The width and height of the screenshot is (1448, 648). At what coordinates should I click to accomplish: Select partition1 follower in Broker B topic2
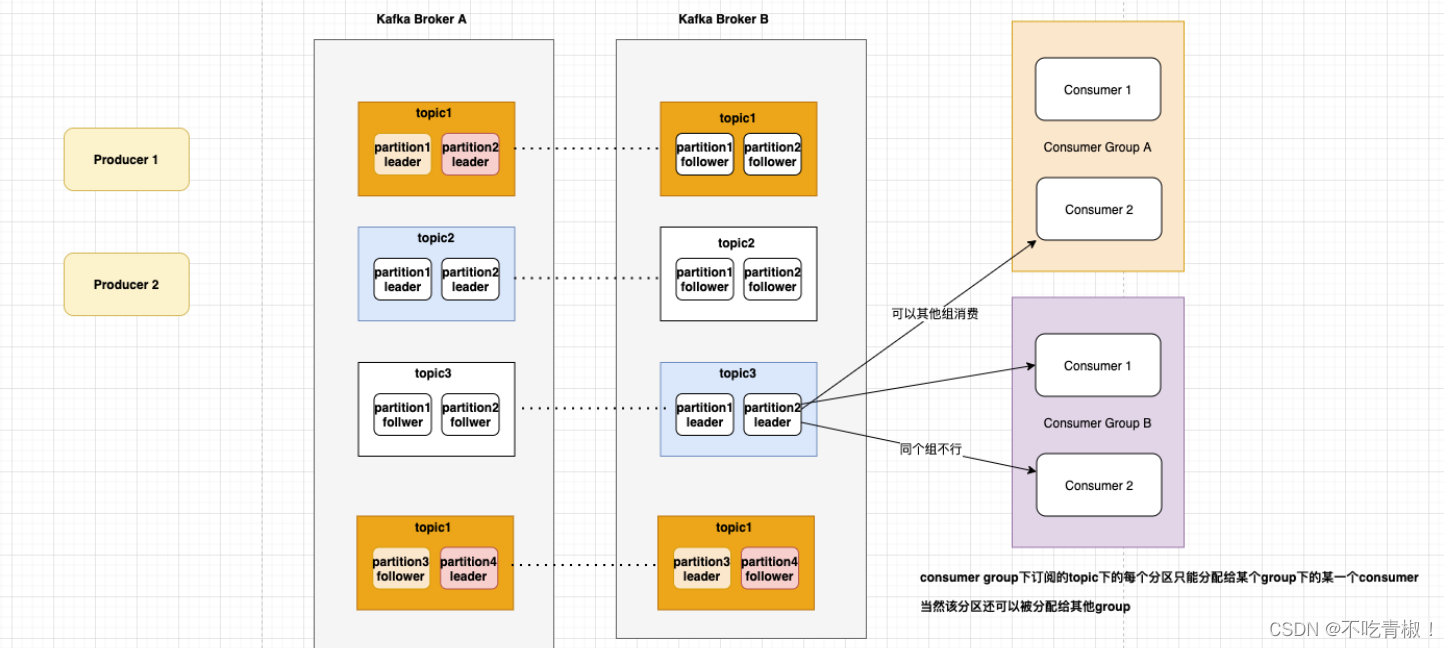click(x=705, y=279)
